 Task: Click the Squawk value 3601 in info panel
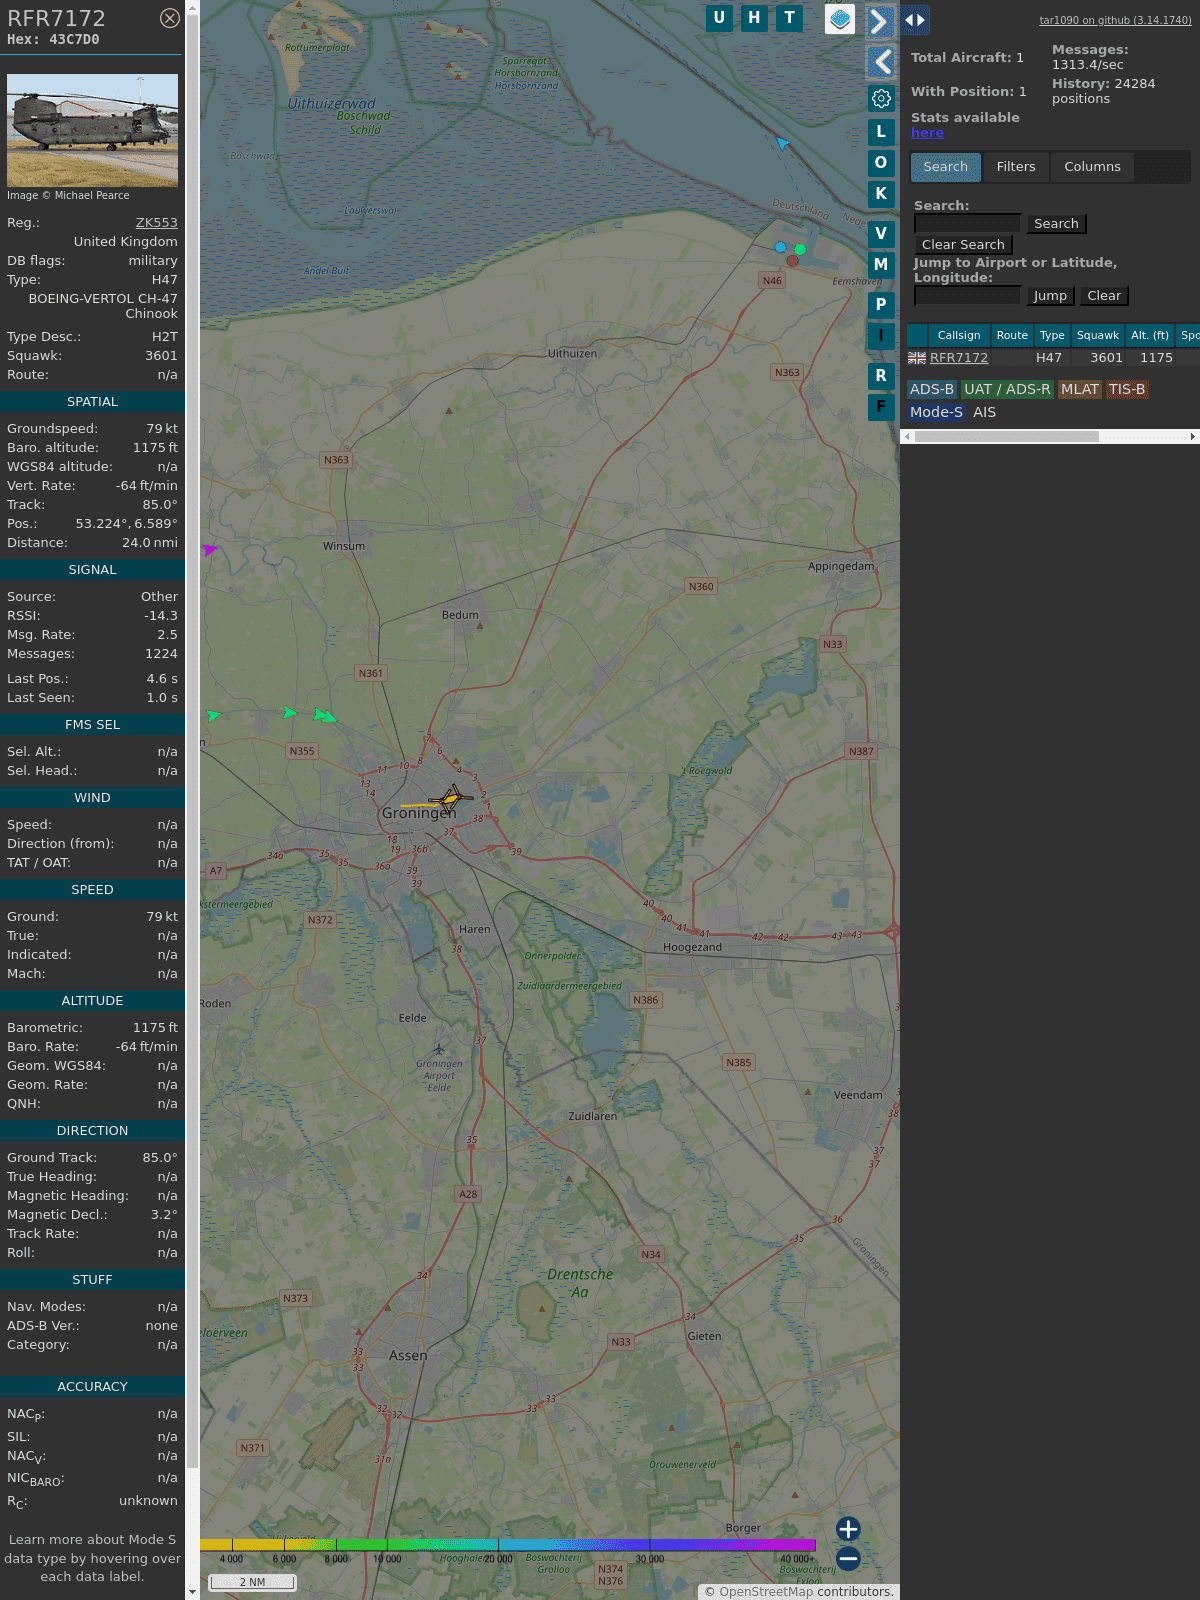(161, 356)
